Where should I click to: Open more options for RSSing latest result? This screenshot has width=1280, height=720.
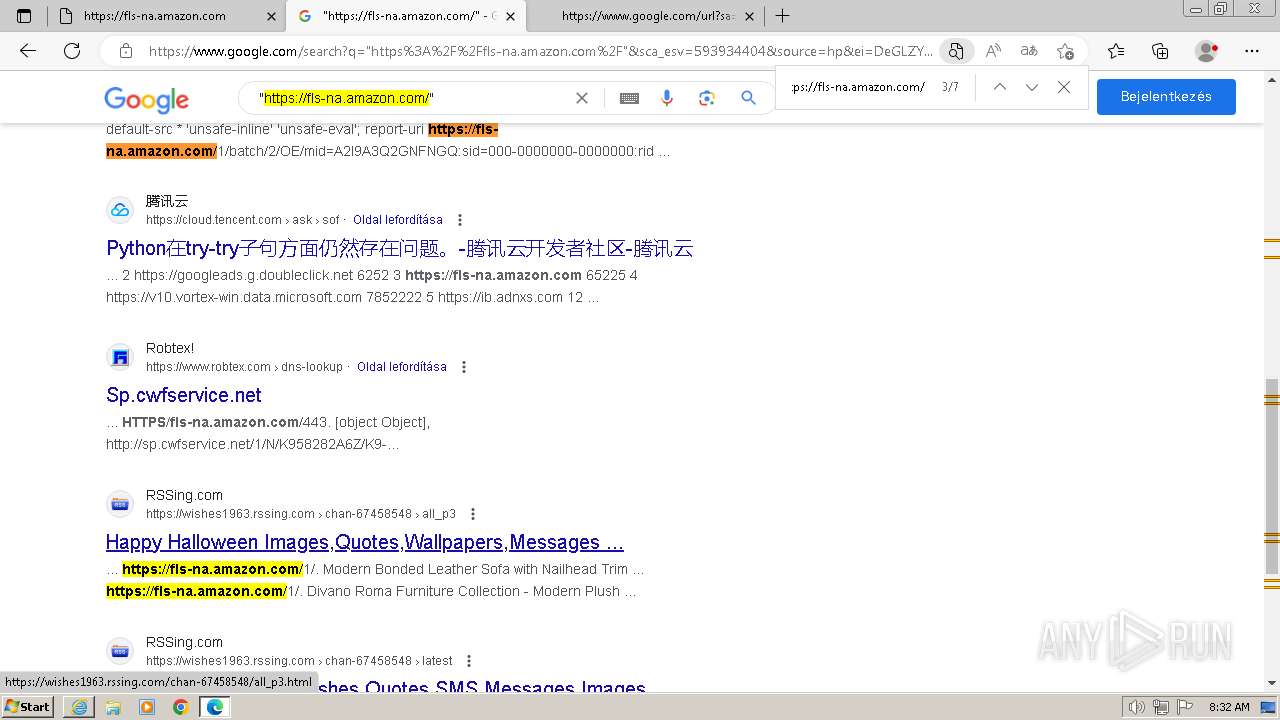point(469,661)
